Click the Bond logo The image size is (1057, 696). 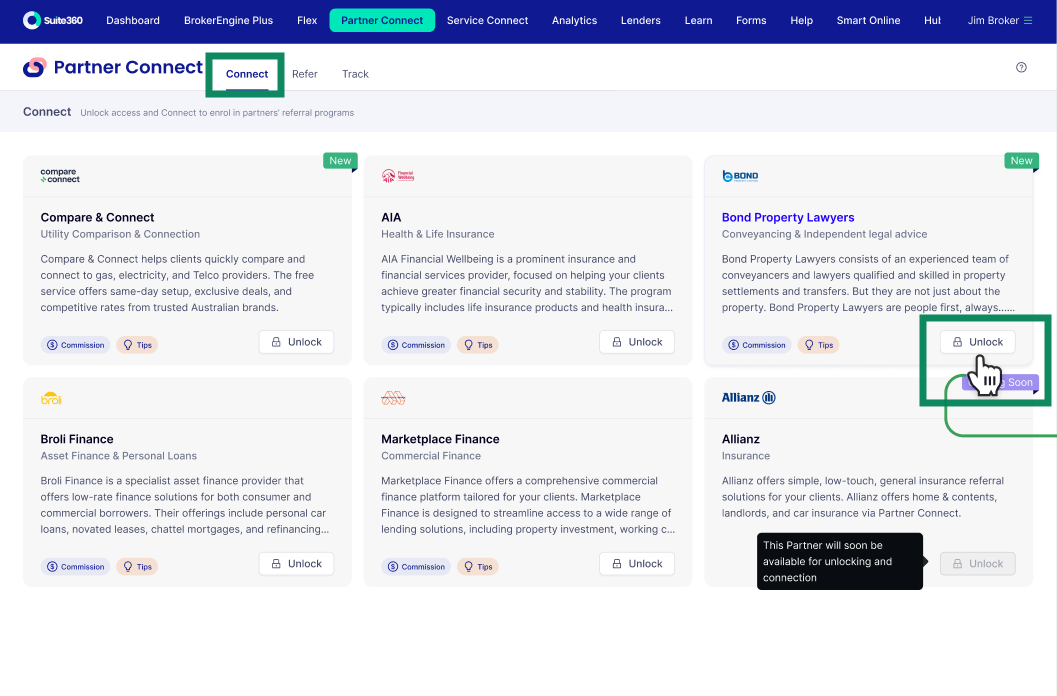pos(740,176)
